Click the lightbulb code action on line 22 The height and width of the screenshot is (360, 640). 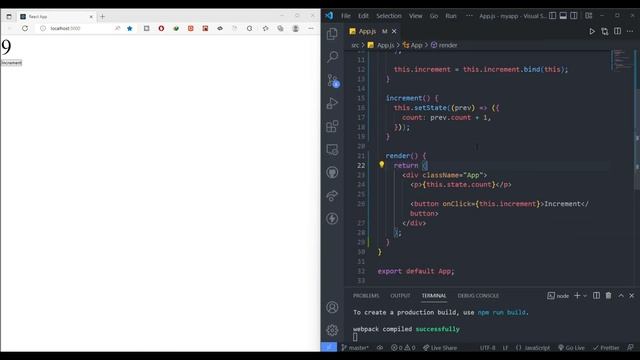pos(382,164)
